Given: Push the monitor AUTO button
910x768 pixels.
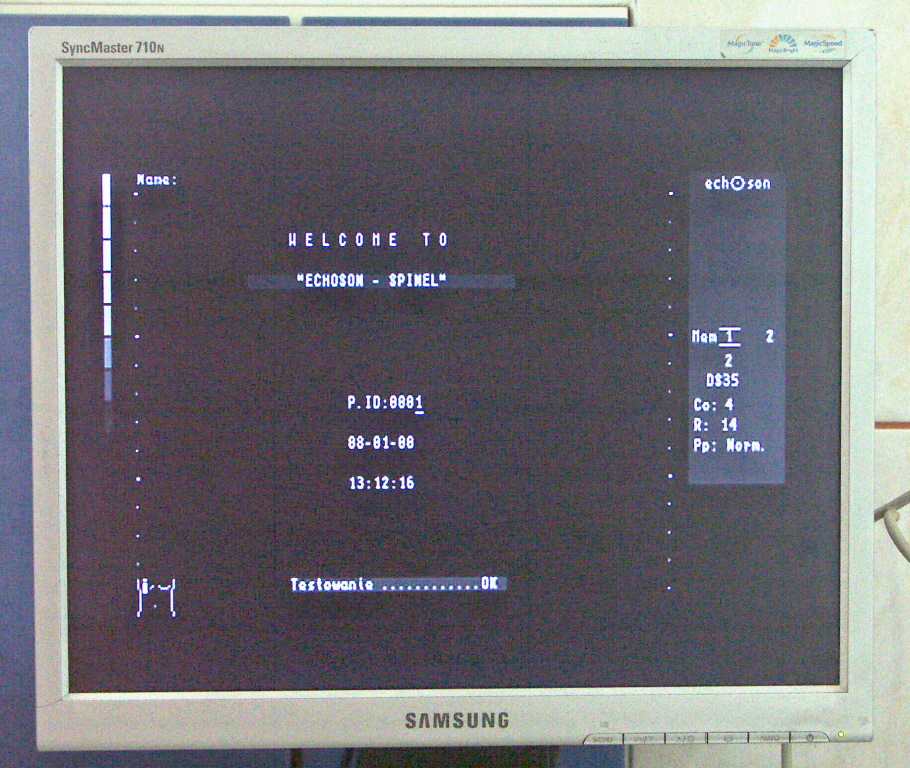Looking at the screenshot, I should pos(770,738).
